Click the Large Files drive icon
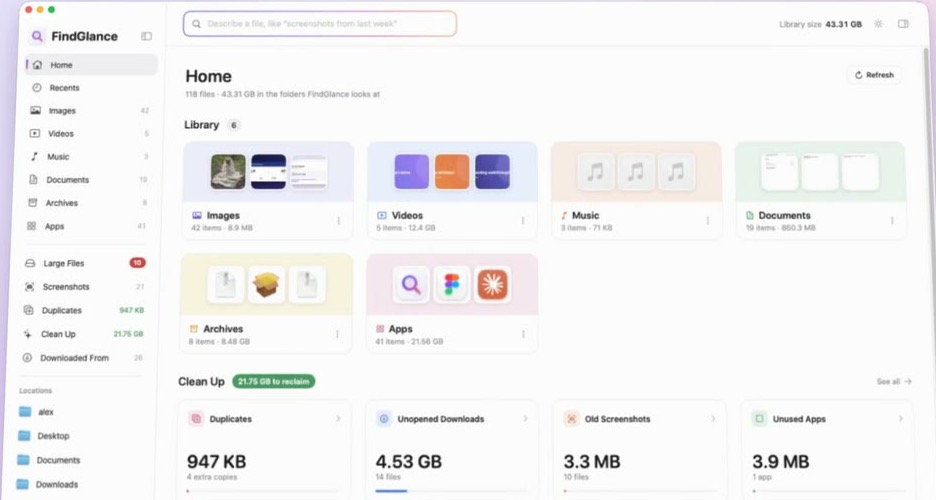 [x=30, y=263]
